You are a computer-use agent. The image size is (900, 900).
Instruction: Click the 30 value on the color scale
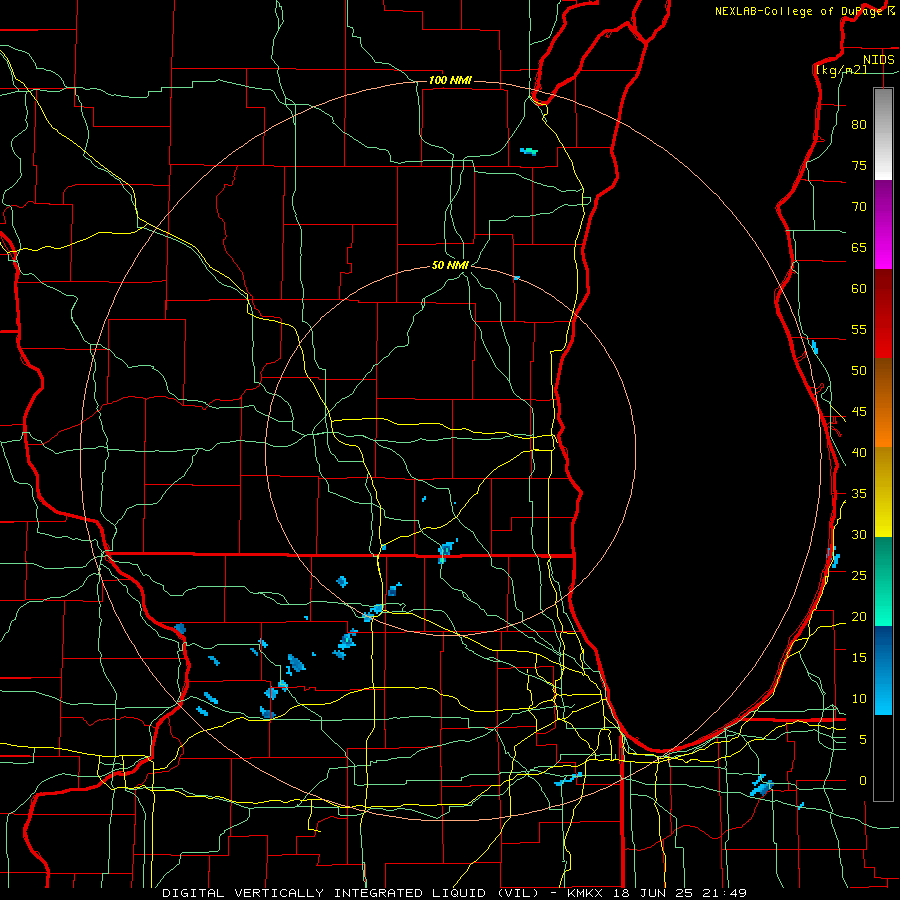859,535
